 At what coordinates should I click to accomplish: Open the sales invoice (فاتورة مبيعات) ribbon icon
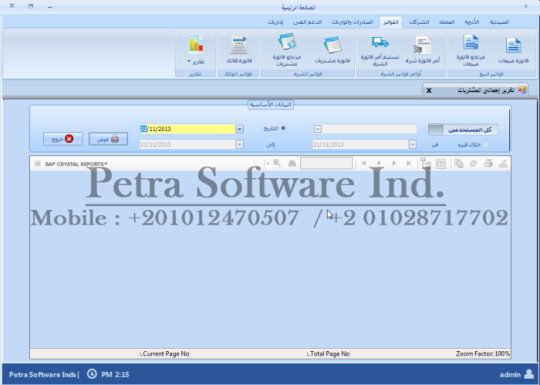[513, 51]
